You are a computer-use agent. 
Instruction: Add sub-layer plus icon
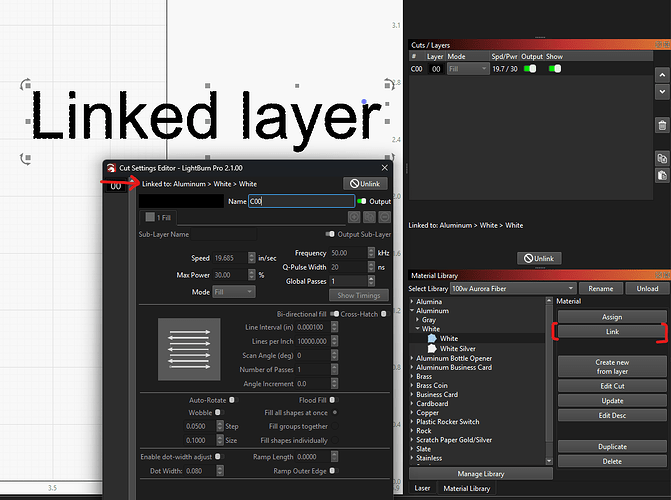tap(354, 217)
